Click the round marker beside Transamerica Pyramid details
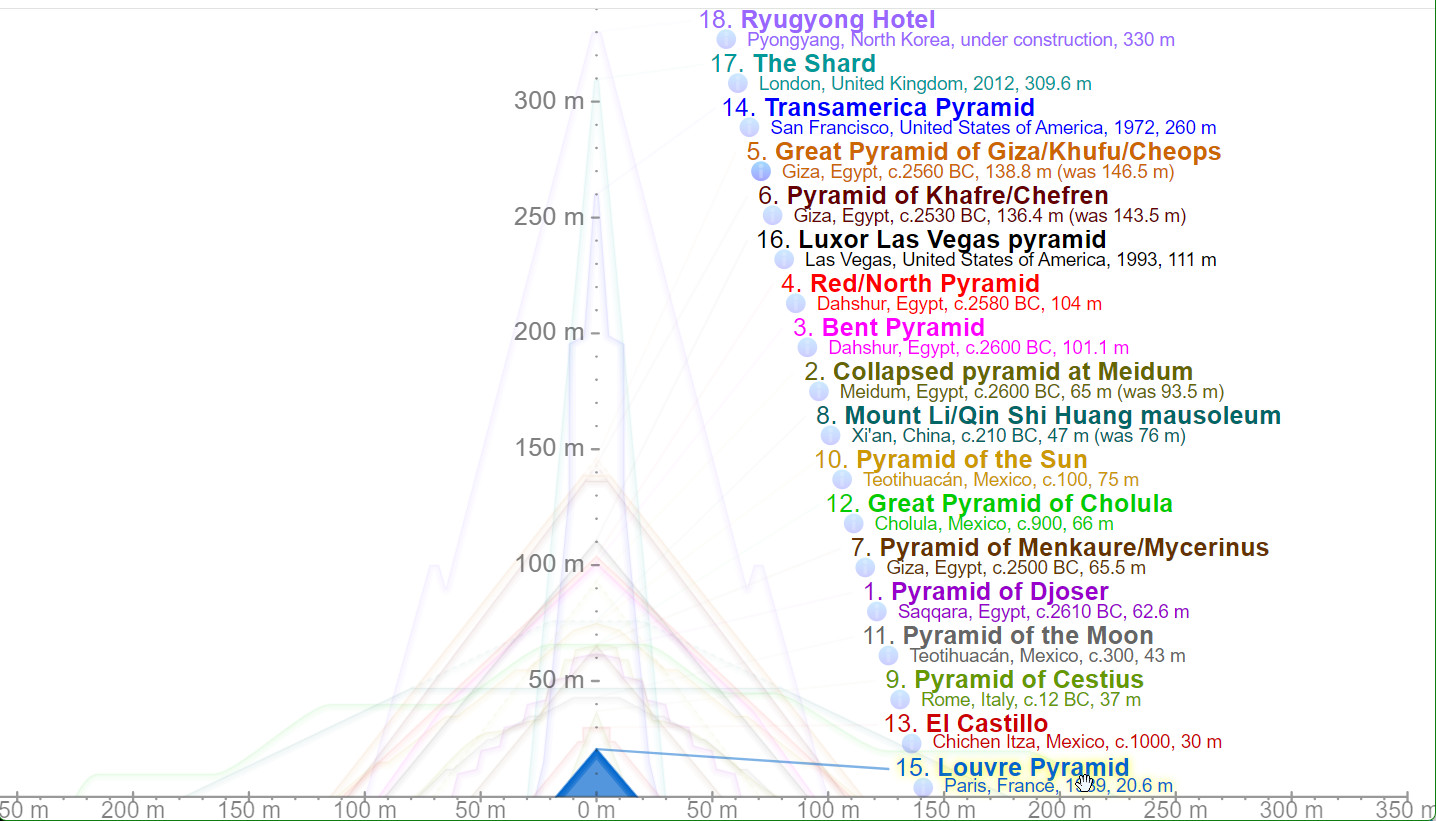The image size is (1436, 821). 749,128
